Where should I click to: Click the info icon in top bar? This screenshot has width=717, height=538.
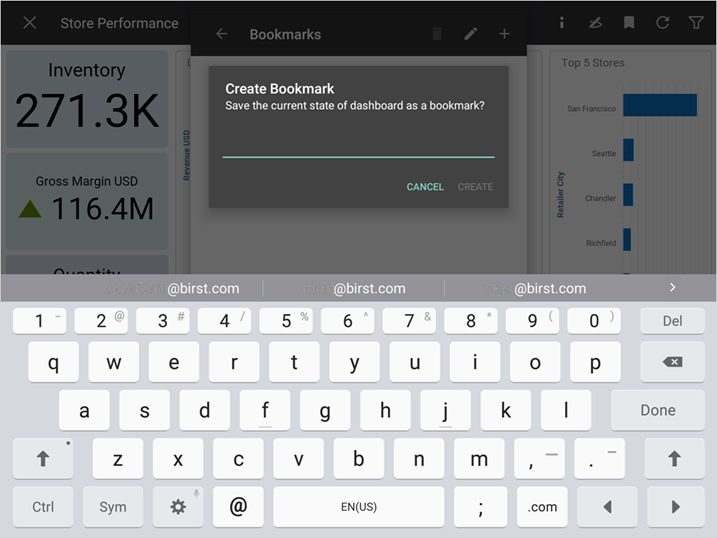click(562, 22)
